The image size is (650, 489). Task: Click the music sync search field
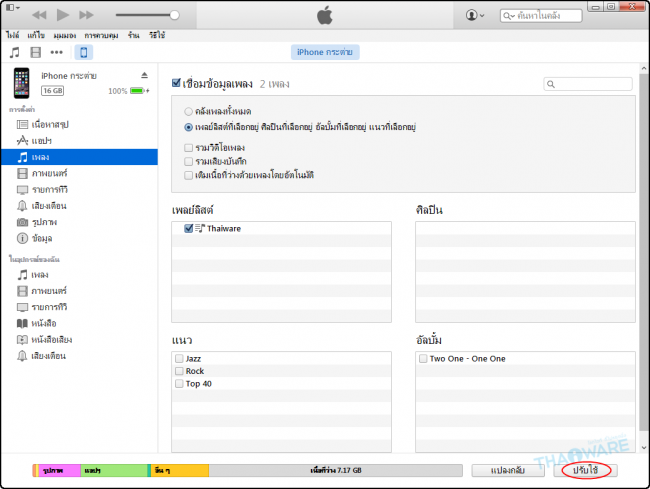(588, 84)
